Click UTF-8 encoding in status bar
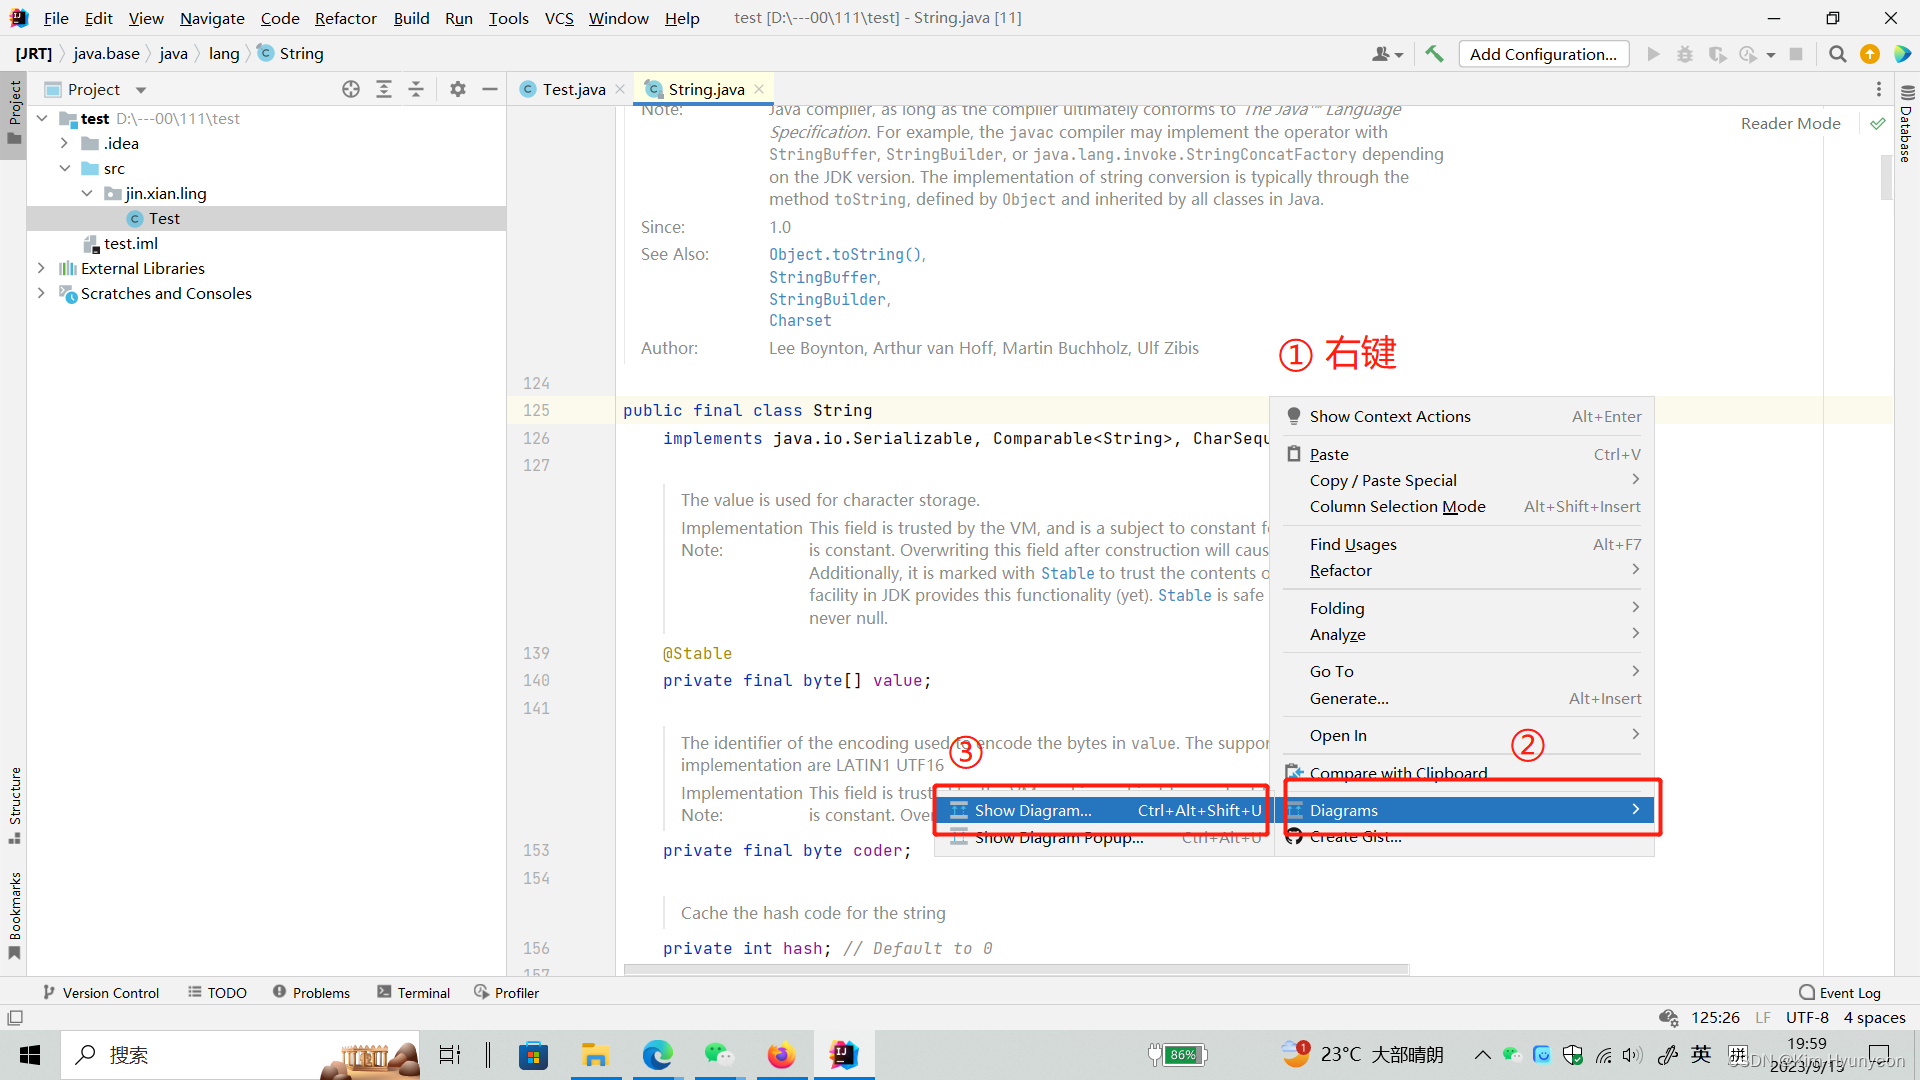The height and width of the screenshot is (1080, 1920). point(1807,1018)
